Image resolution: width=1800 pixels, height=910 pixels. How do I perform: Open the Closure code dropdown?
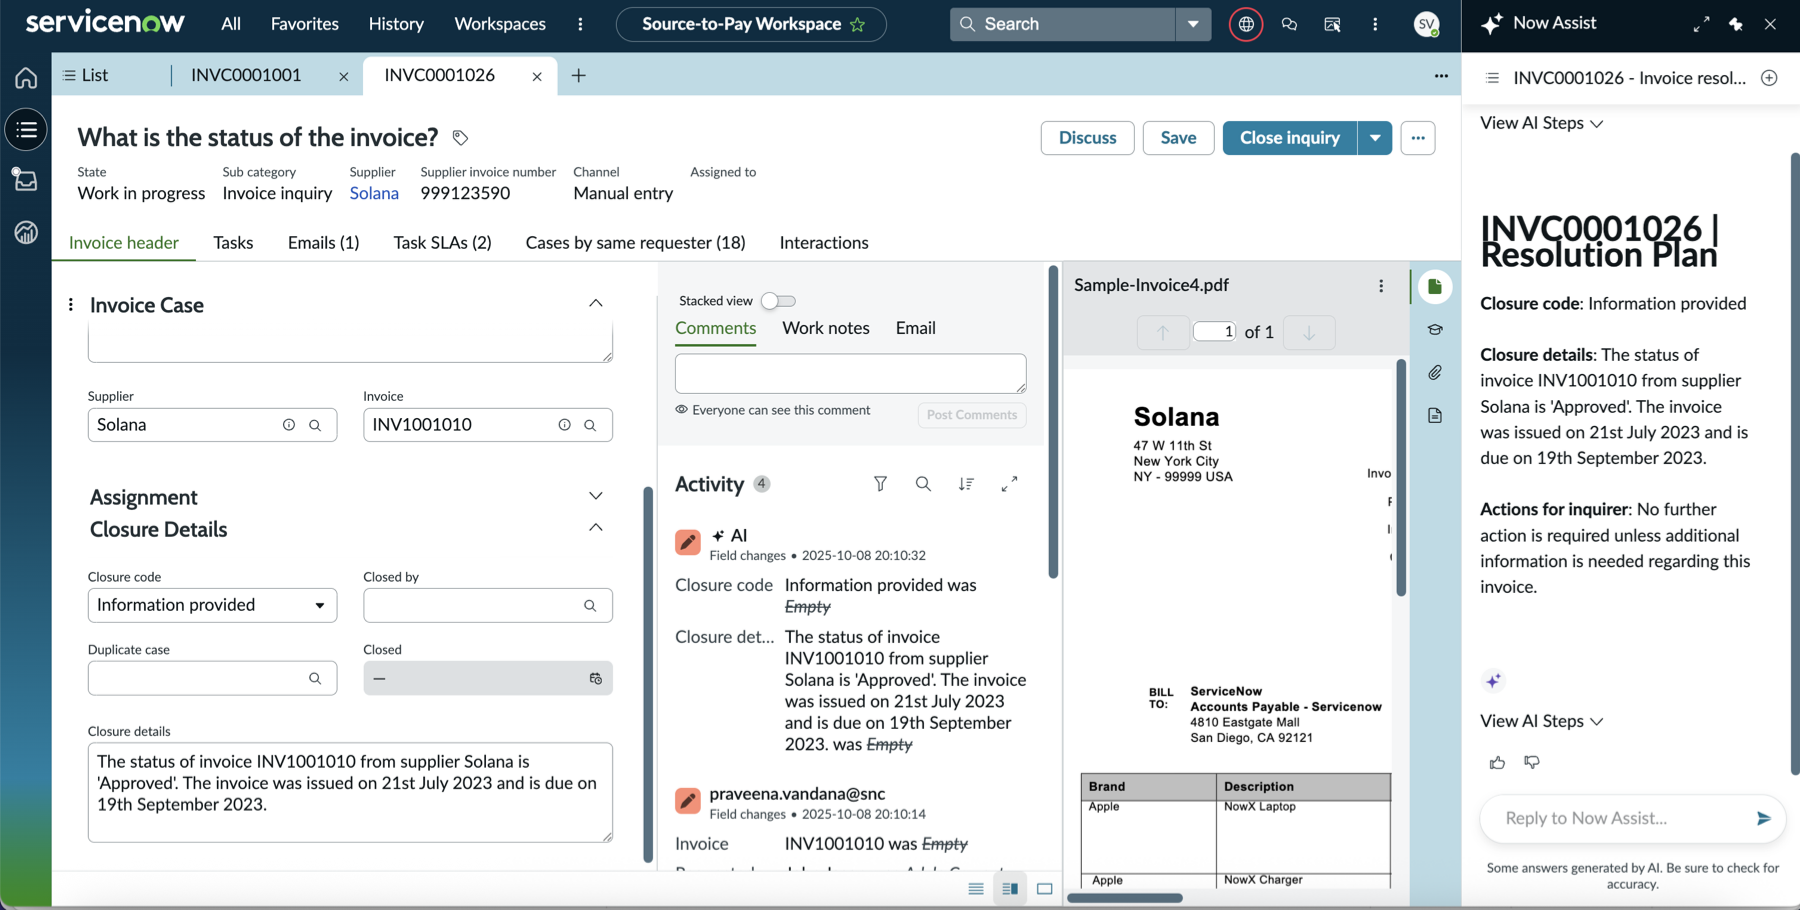(x=212, y=605)
